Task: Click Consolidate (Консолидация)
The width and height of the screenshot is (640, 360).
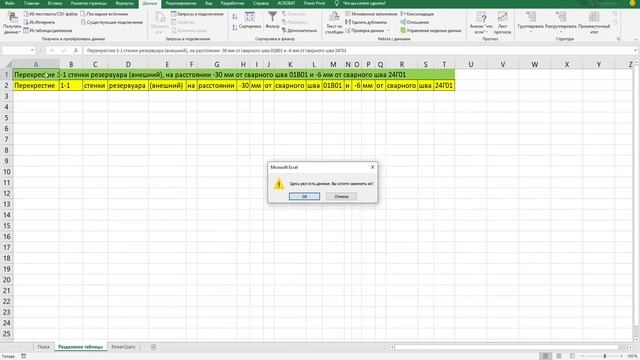Action: pos(417,14)
